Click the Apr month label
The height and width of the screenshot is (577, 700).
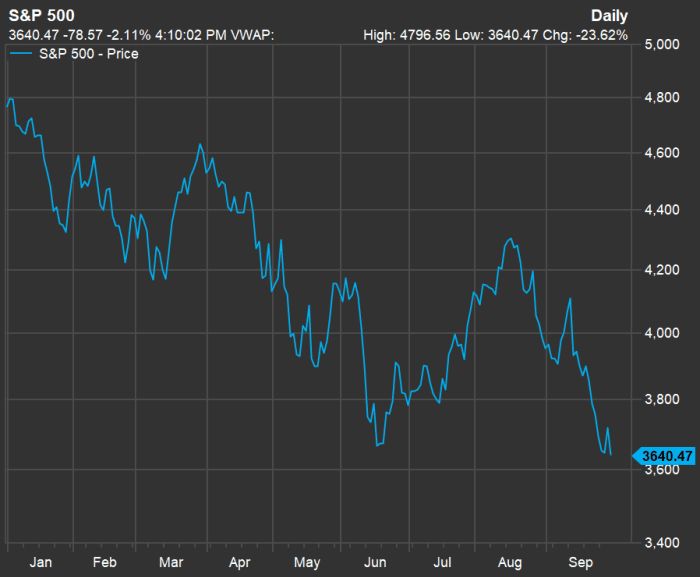[240, 563]
